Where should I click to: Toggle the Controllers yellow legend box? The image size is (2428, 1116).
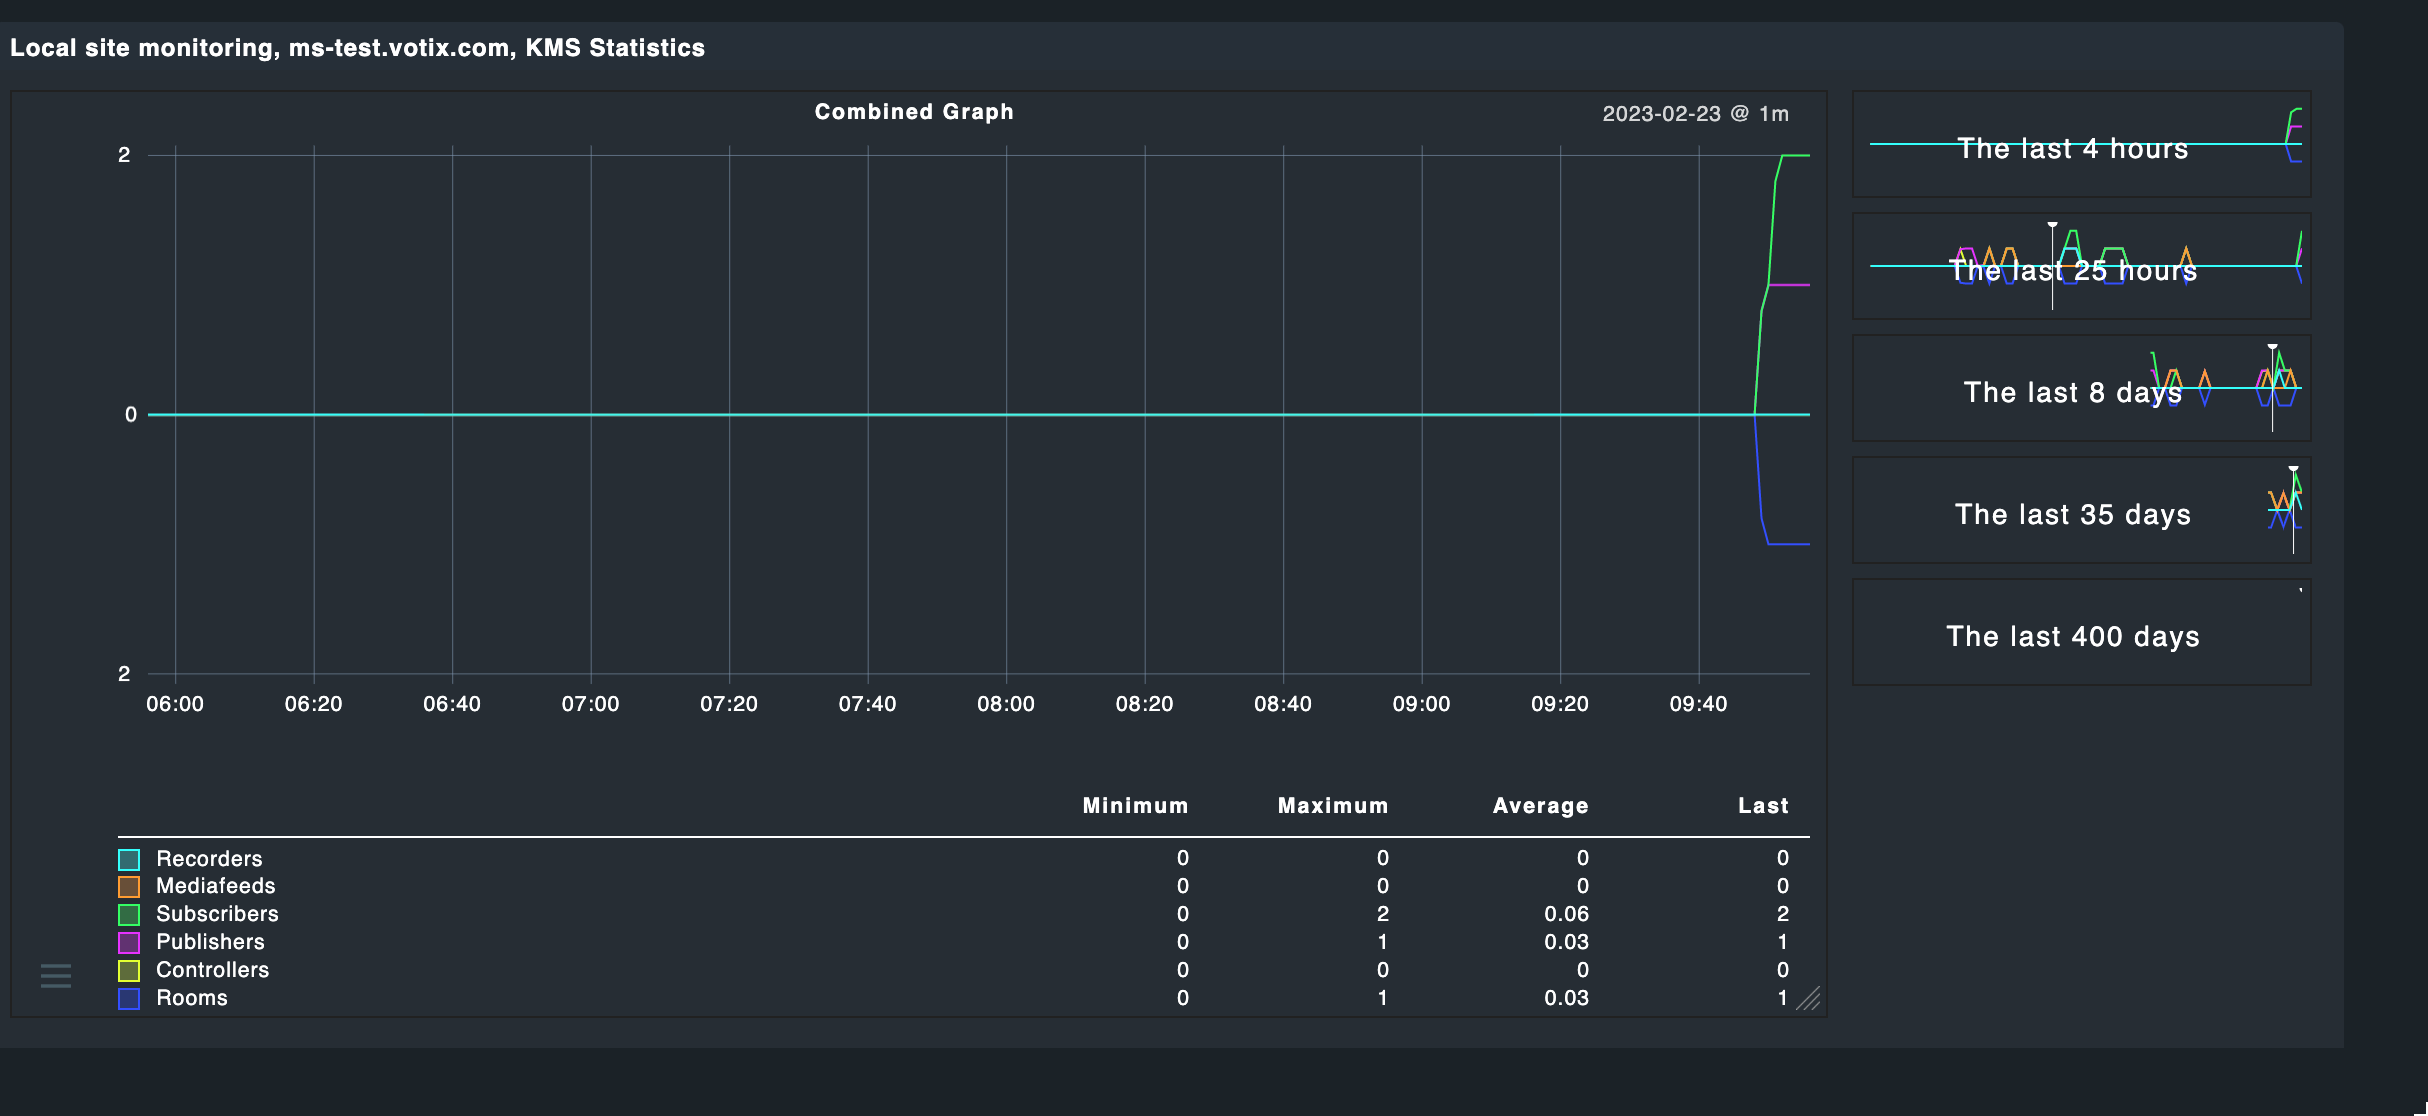tap(129, 971)
